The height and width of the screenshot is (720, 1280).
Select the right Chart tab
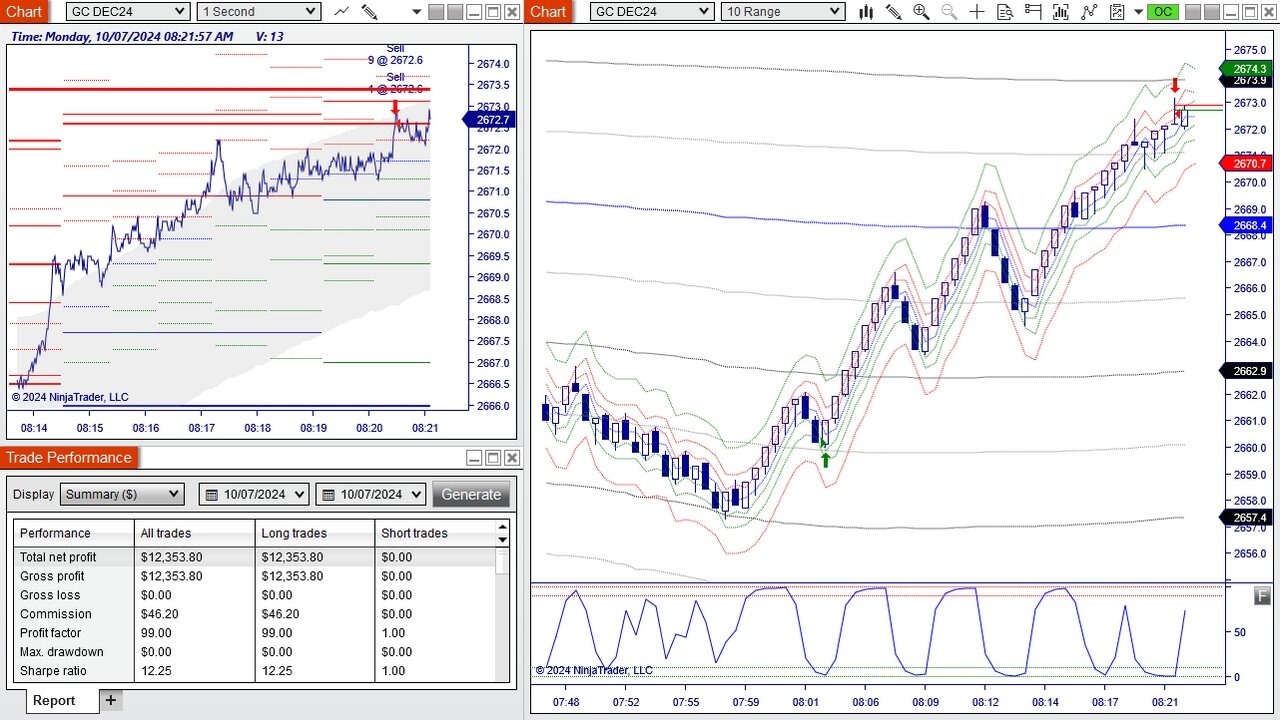click(548, 12)
